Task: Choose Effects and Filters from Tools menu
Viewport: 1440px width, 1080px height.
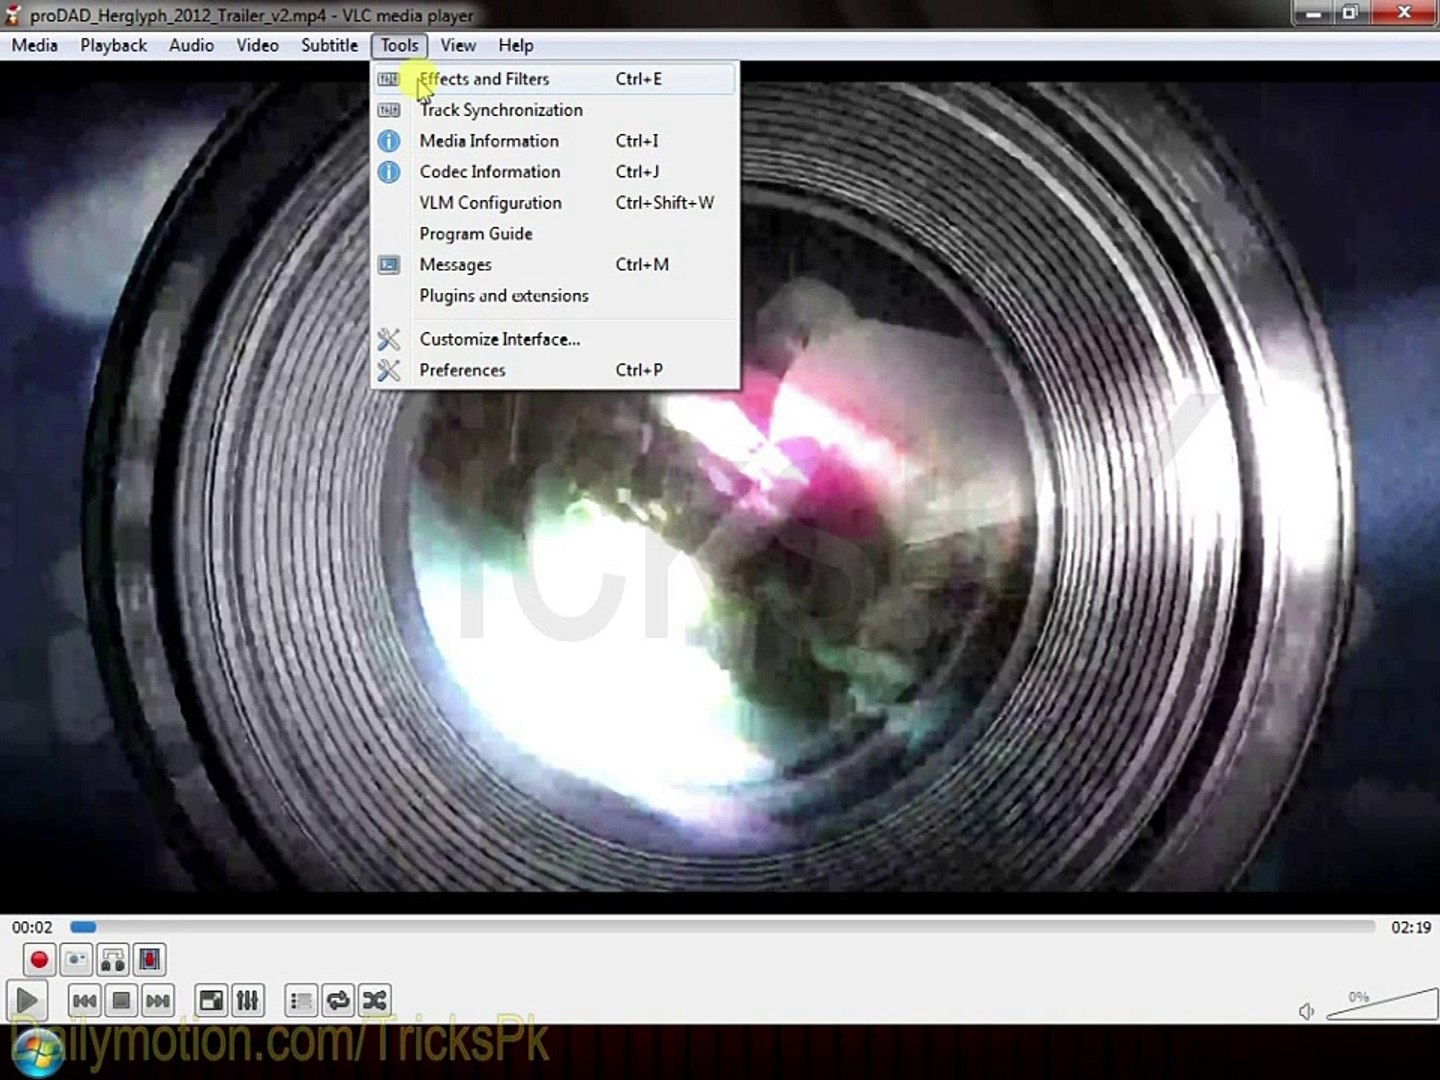Action: click(x=555, y=79)
